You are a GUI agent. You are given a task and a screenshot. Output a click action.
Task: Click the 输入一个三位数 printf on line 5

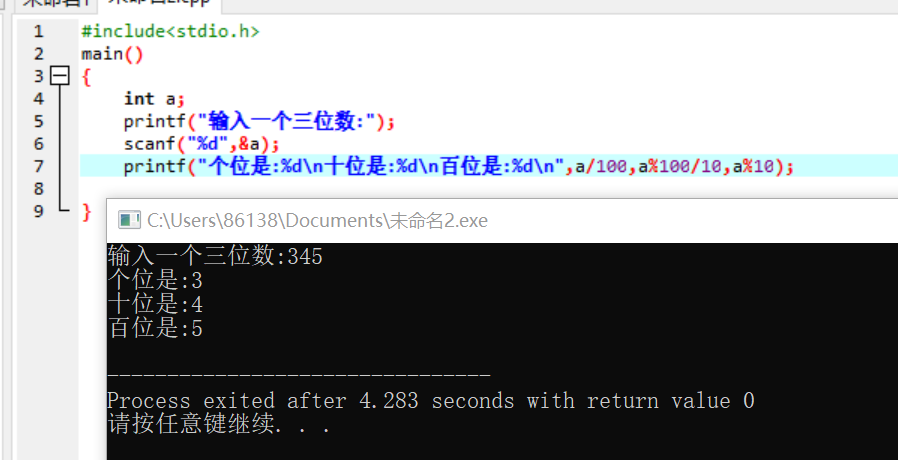[259, 121]
